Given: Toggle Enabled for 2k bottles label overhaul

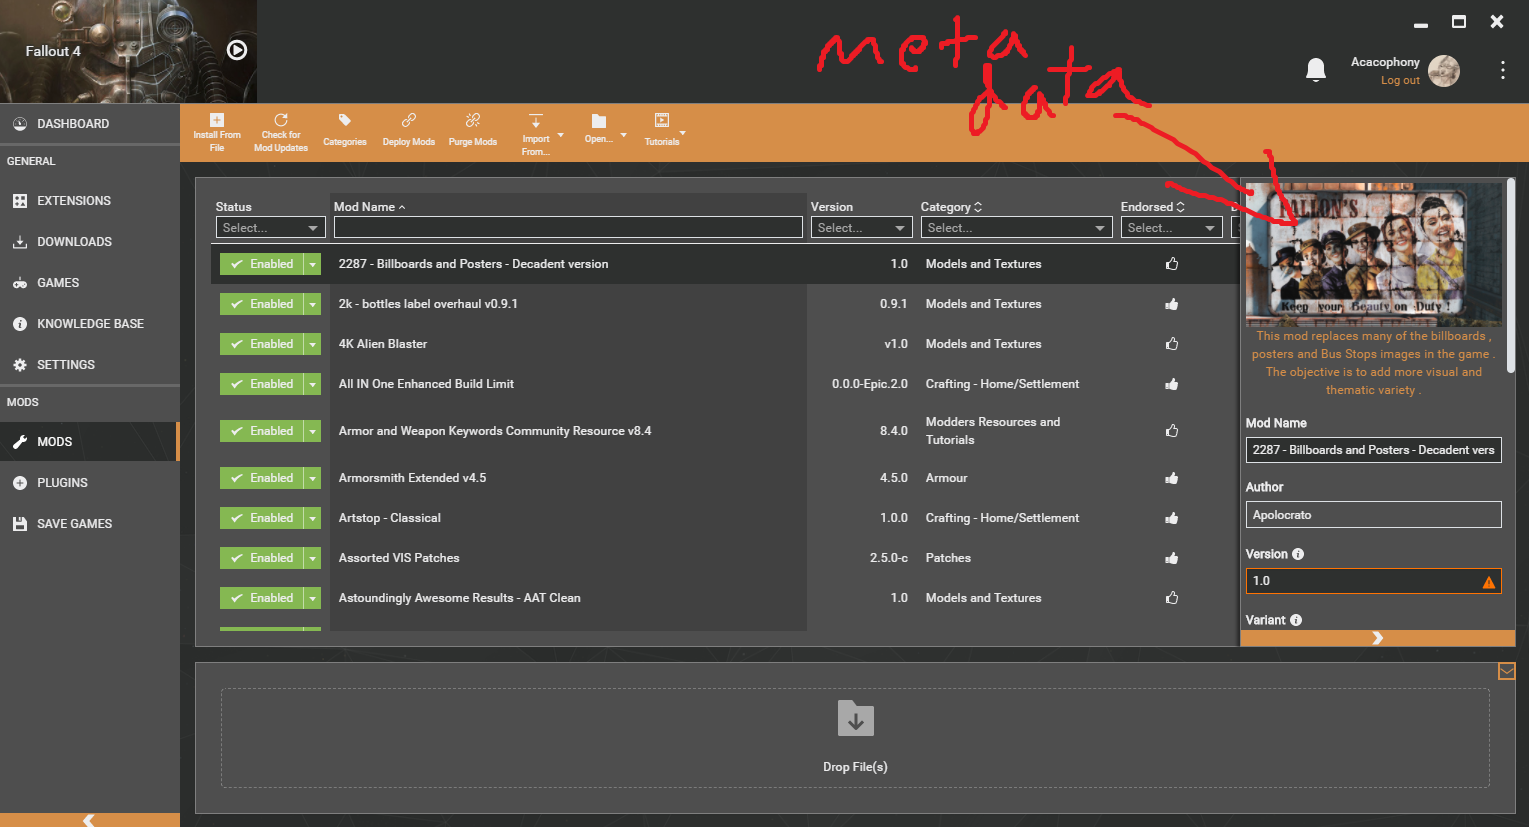Looking at the screenshot, I should click(x=262, y=304).
